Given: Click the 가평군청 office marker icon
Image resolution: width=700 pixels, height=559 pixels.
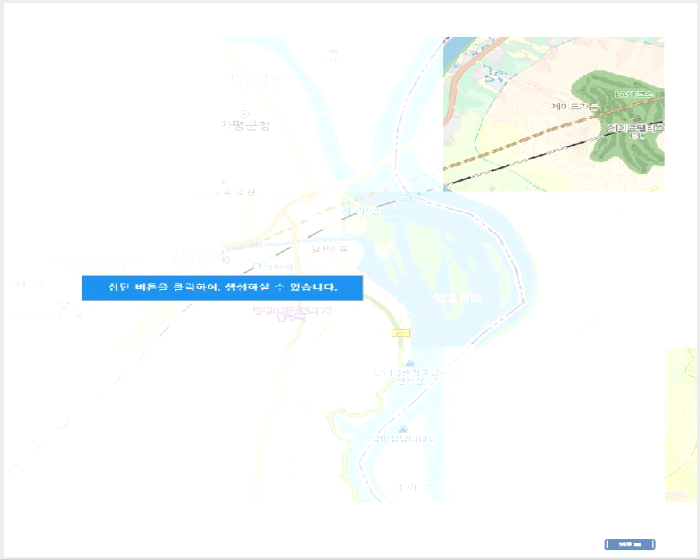Looking at the screenshot, I should pyautogui.click(x=244, y=113).
